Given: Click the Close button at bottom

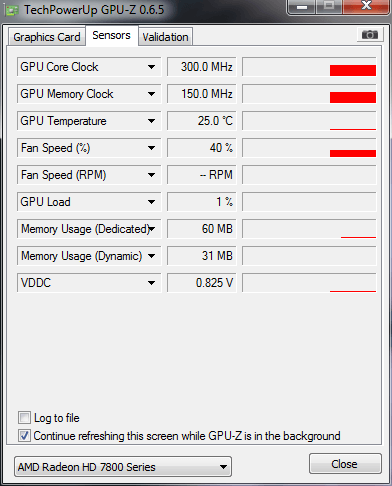Looking at the screenshot, I should [345, 464].
